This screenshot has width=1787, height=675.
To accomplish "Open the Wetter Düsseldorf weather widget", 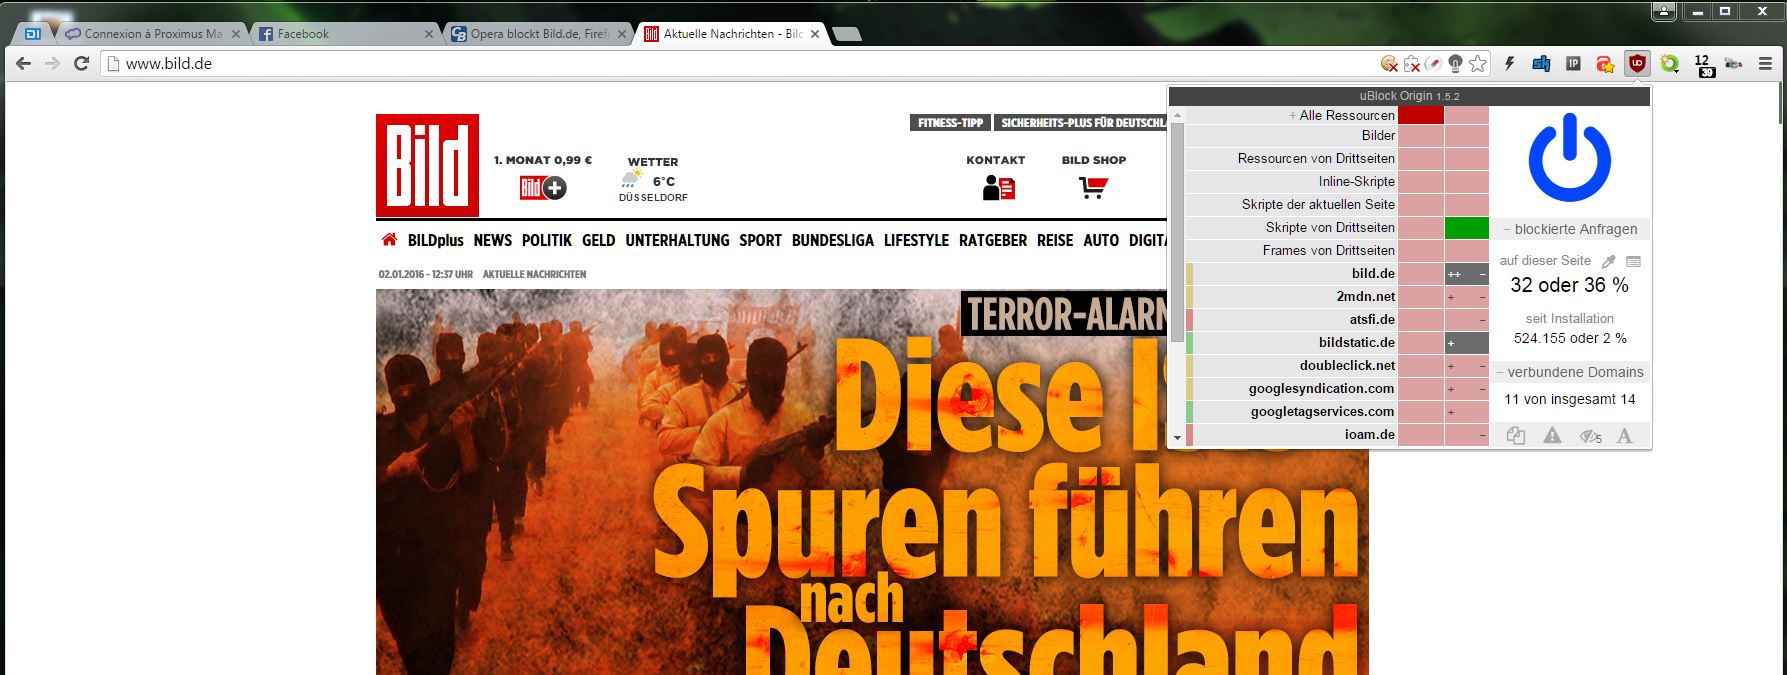I will (x=653, y=179).
